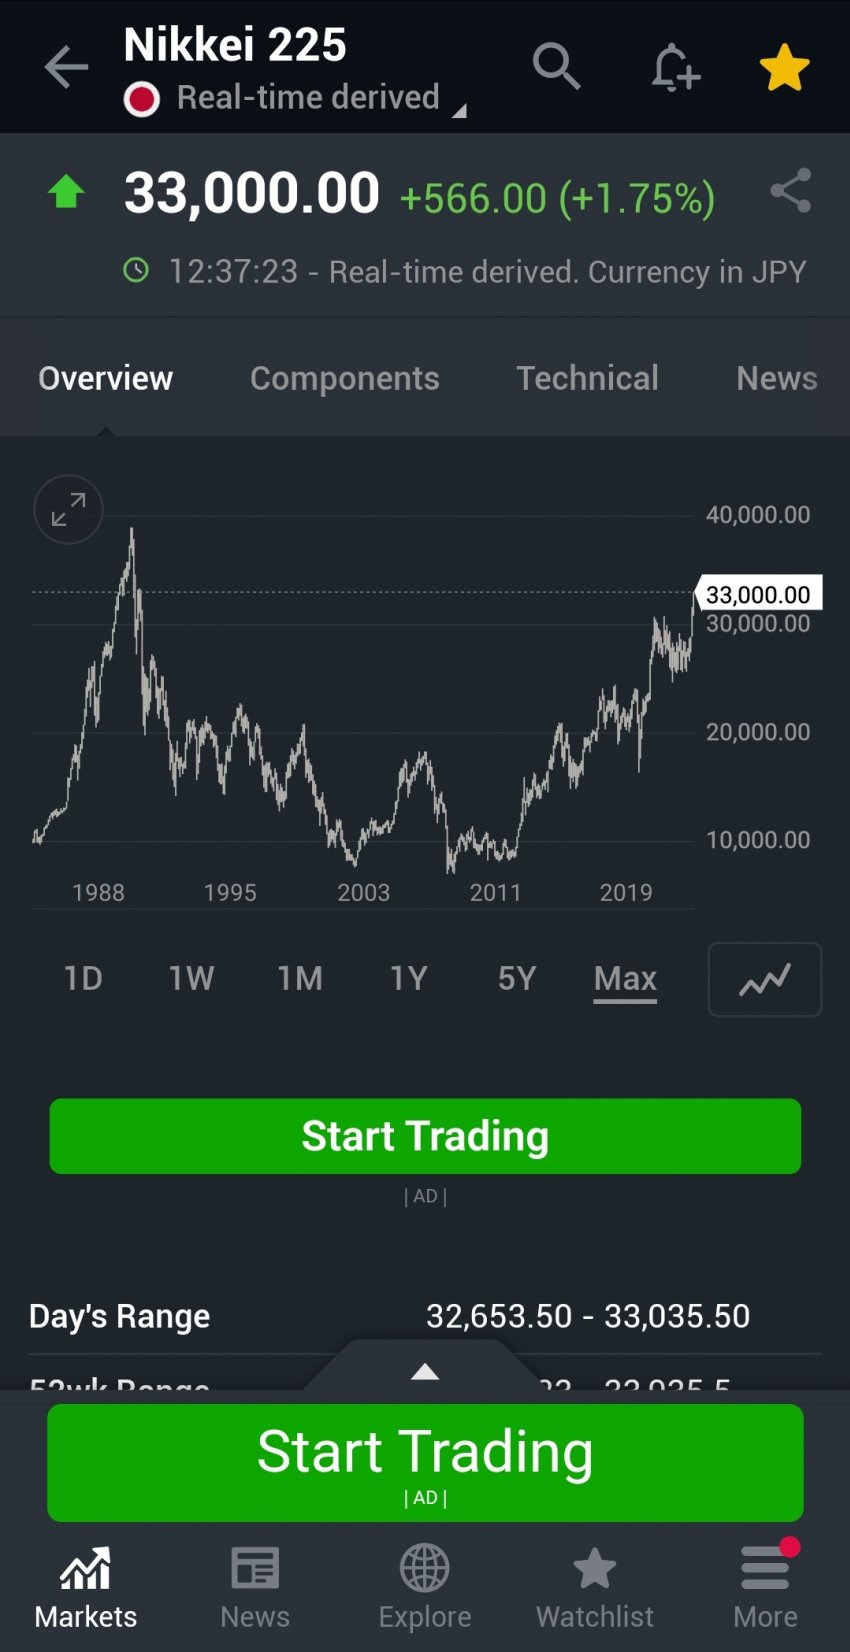Tap the 33,000.00 price marker on chart

pyautogui.click(x=758, y=594)
